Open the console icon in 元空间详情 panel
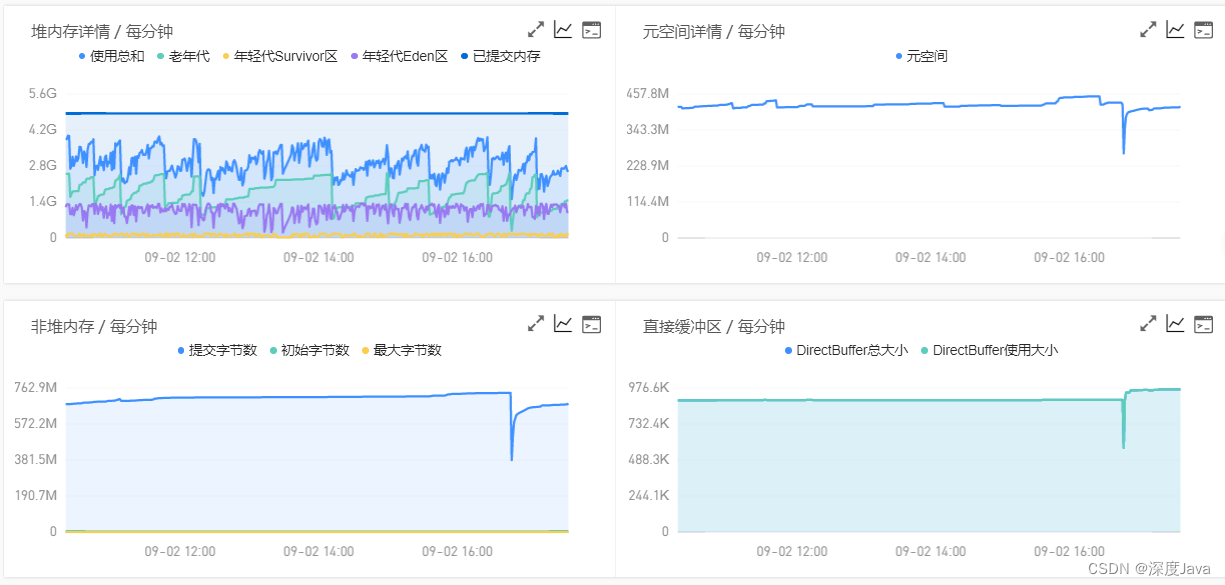 [1204, 30]
